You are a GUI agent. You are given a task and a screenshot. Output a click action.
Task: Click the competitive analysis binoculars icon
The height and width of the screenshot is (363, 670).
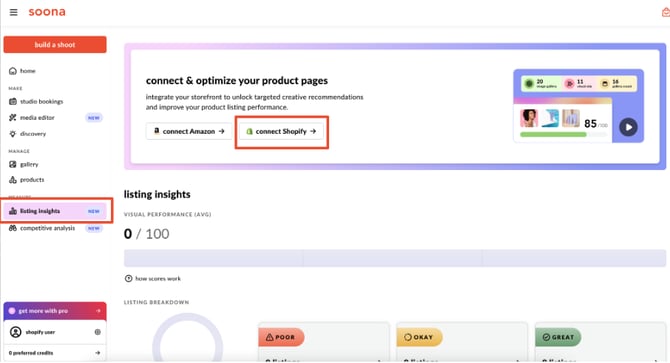click(x=13, y=228)
